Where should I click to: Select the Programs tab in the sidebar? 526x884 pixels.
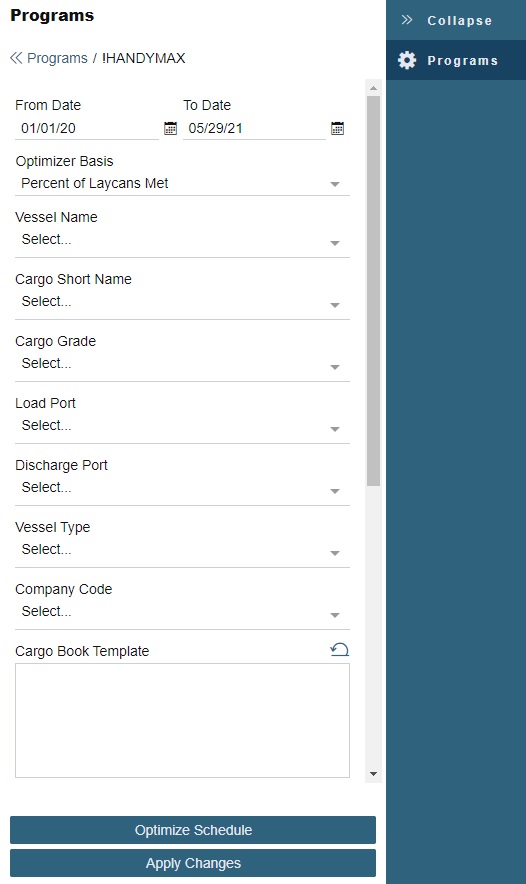pos(456,60)
